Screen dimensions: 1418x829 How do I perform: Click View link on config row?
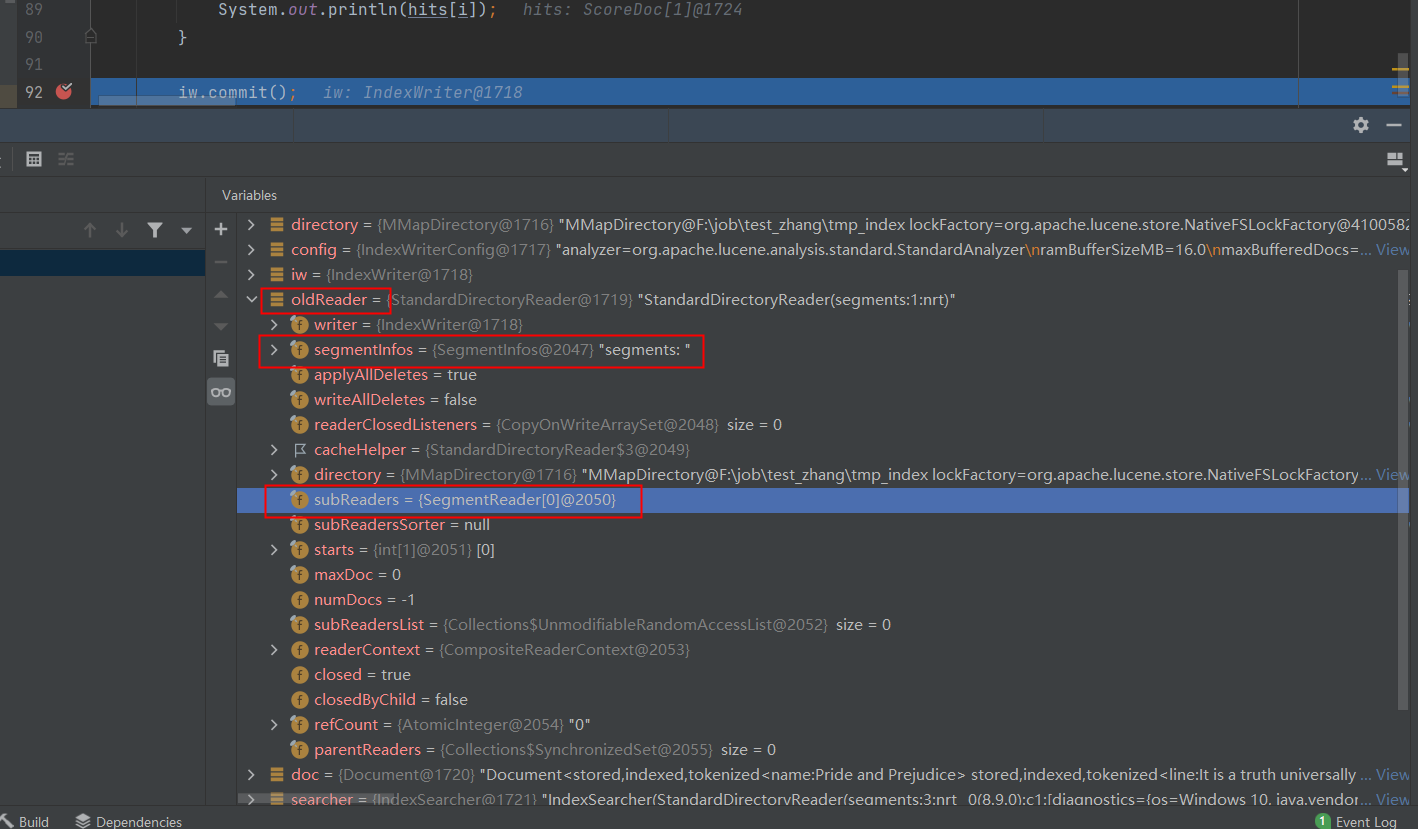(x=1393, y=250)
